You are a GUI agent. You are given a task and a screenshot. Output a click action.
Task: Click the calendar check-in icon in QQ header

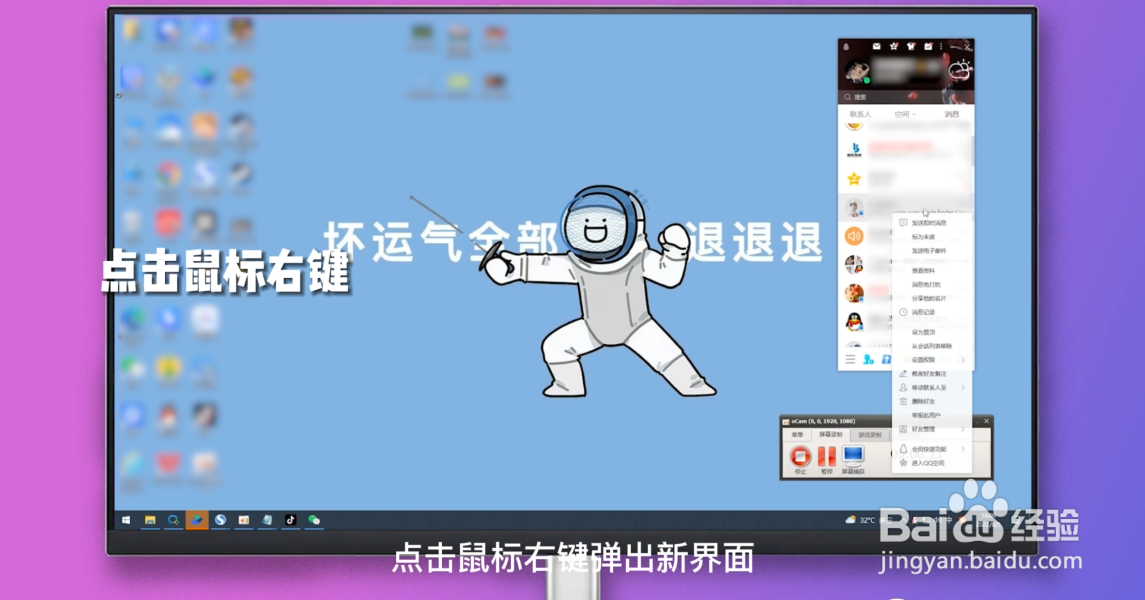tap(928, 47)
